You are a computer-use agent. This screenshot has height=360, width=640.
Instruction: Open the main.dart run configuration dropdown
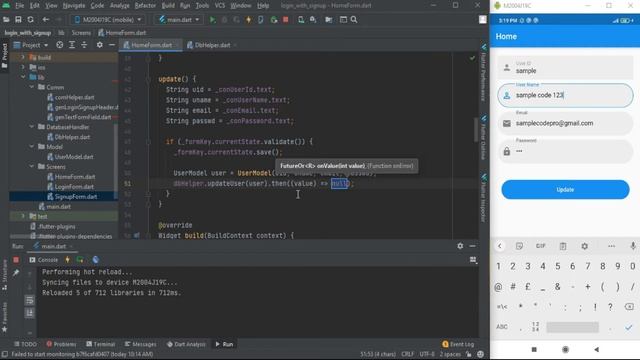click(179, 20)
